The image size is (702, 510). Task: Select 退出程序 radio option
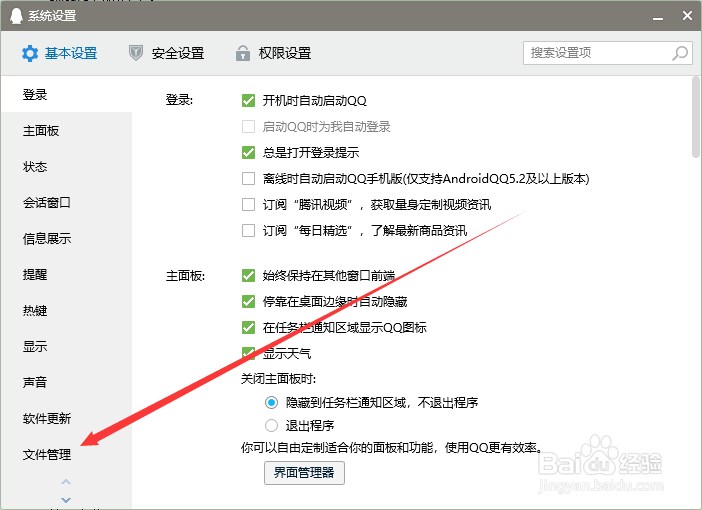[x=271, y=425]
